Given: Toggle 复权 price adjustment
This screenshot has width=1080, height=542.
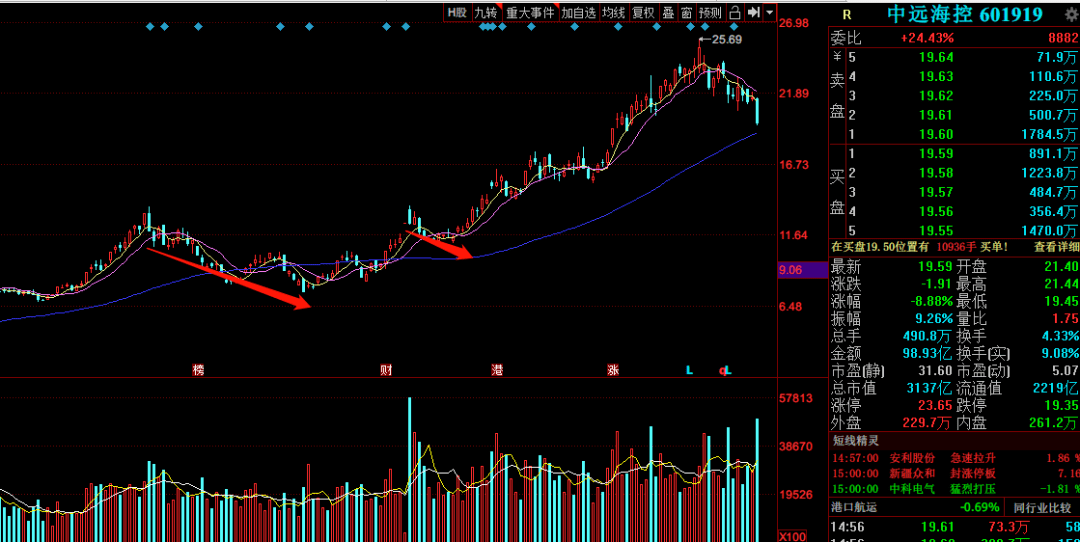Looking at the screenshot, I should [643, 13].
